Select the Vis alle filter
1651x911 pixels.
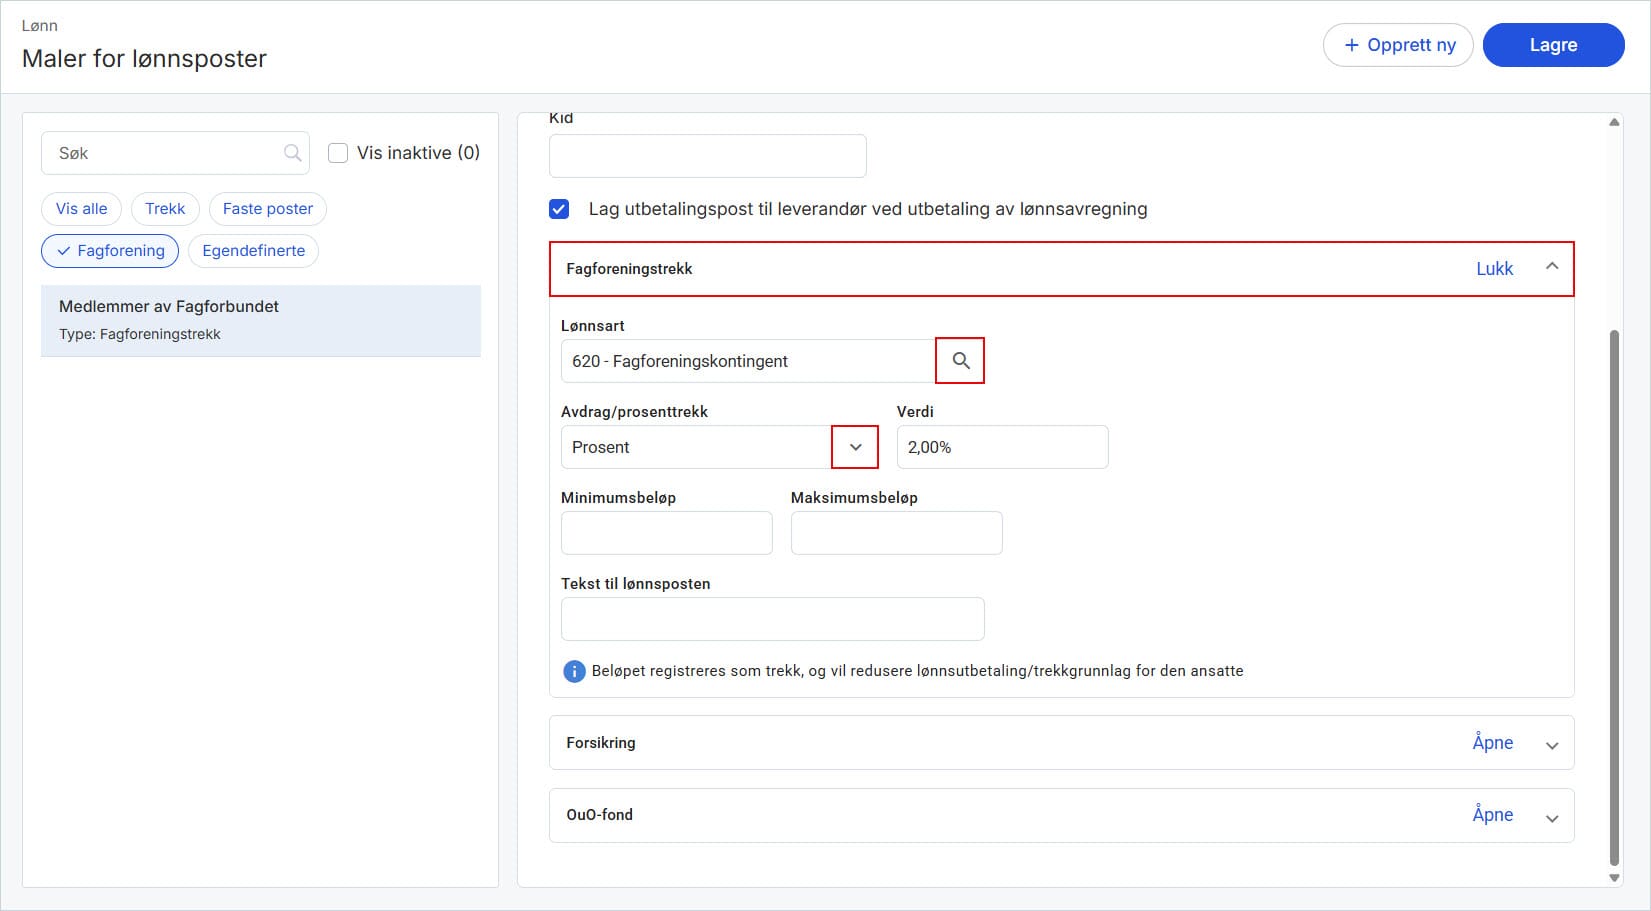tap(81, 209)
